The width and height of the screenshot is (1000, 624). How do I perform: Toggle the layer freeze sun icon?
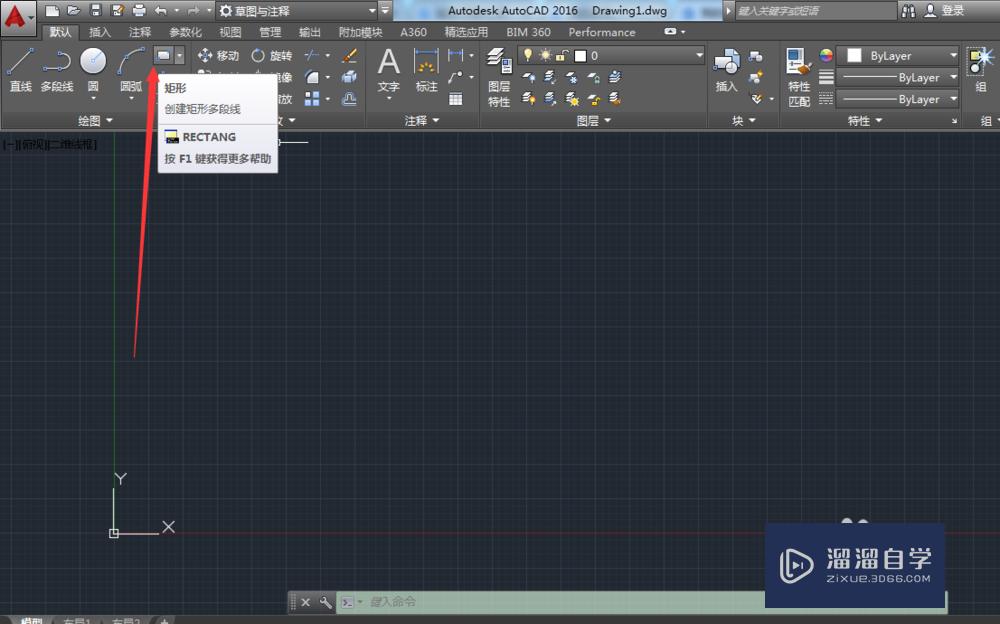pos(545,56)
